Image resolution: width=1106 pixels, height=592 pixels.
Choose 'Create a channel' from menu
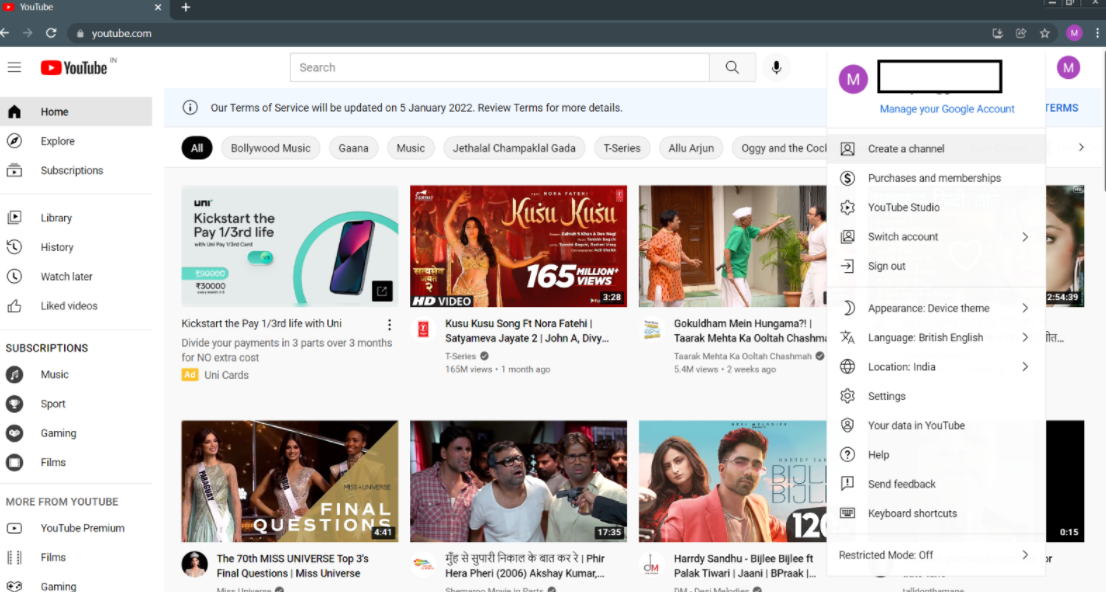click(x=905, y=149)
